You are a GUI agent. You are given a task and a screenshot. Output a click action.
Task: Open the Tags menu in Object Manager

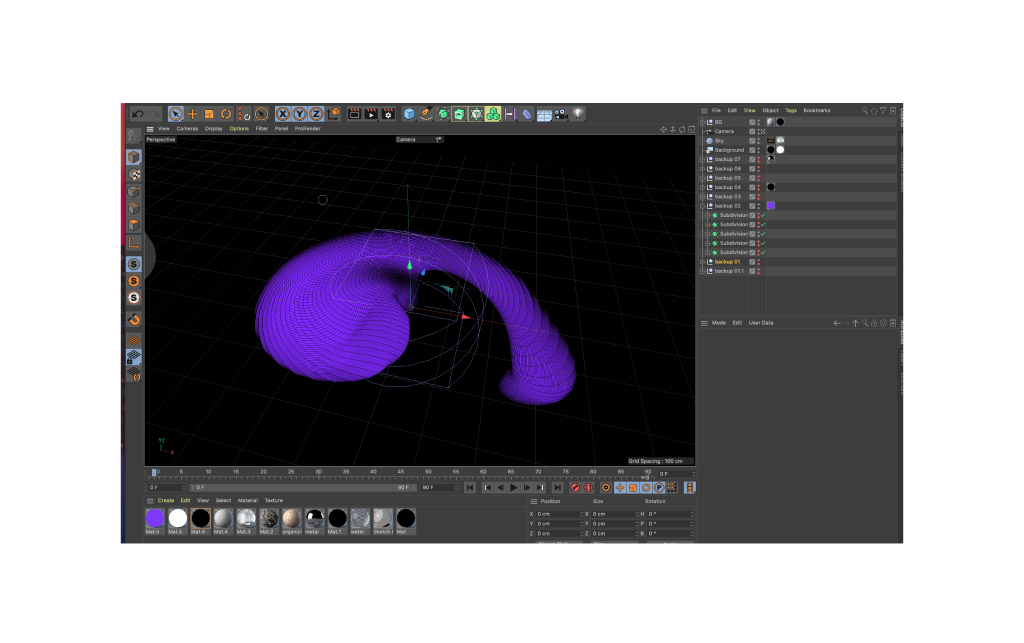pyautogui.click(x=791, y=110)
